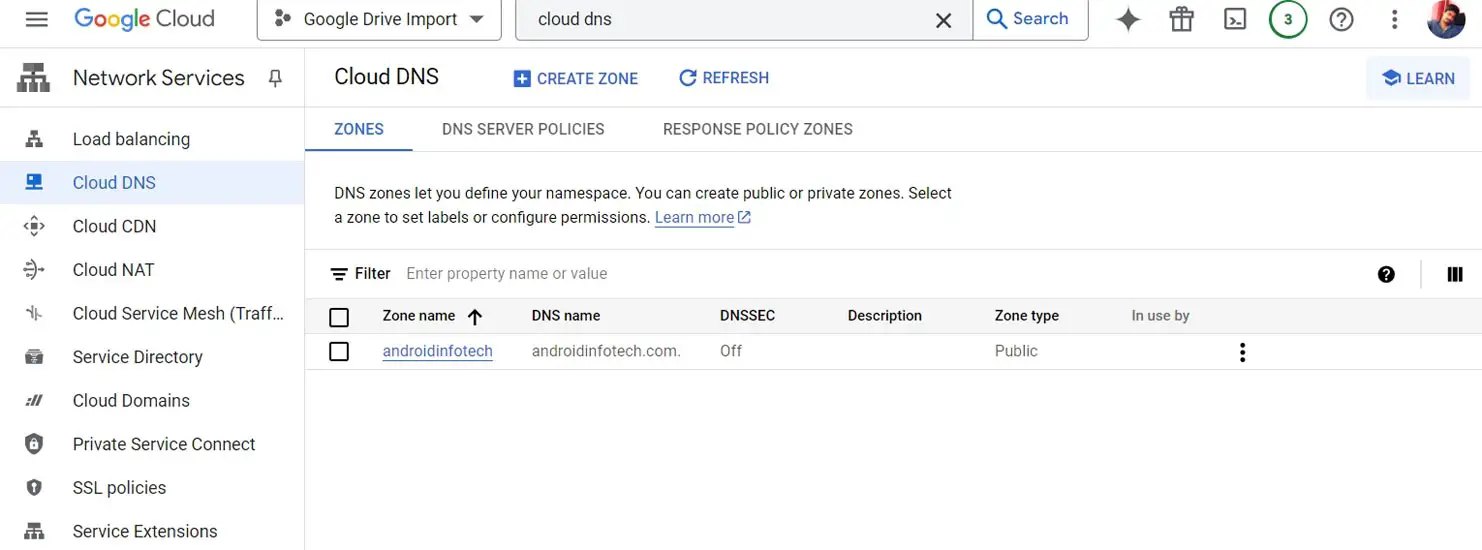Activate Cloud Shell terminal icon
The height and width of the screenshot is (550, 1482).
click(1235, 19)
